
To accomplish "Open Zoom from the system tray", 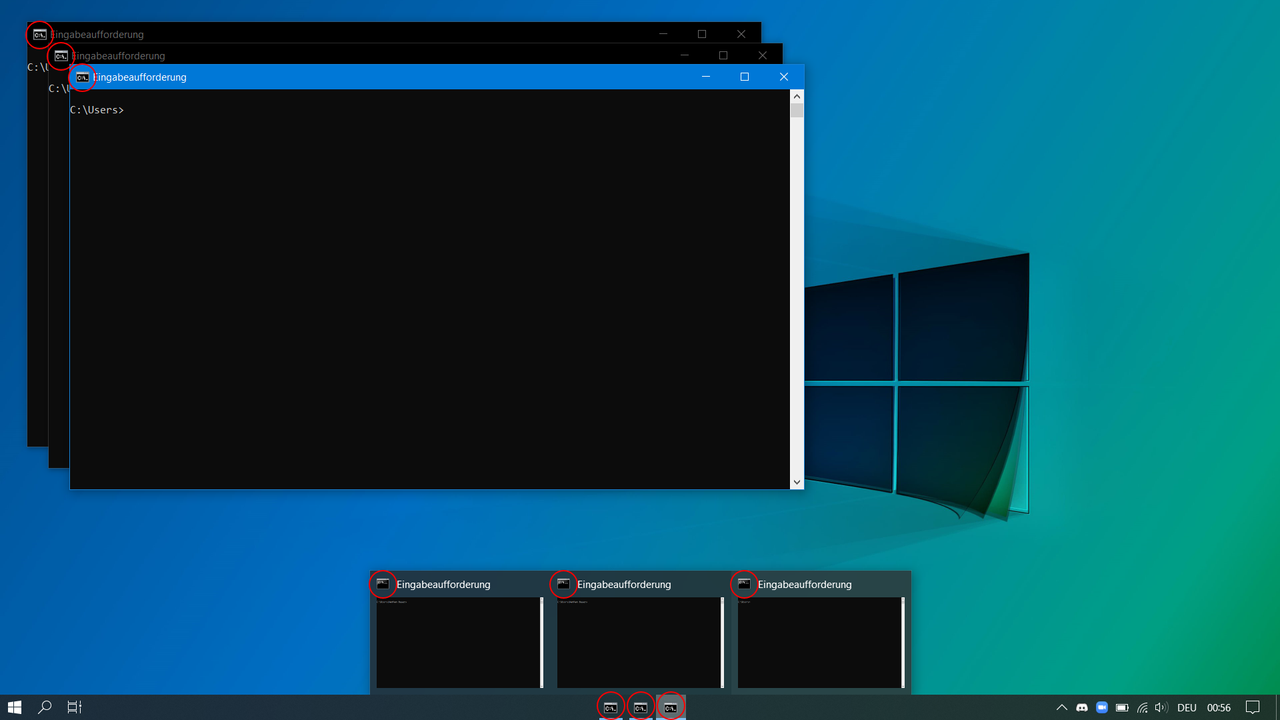I will click(1102, 707).
